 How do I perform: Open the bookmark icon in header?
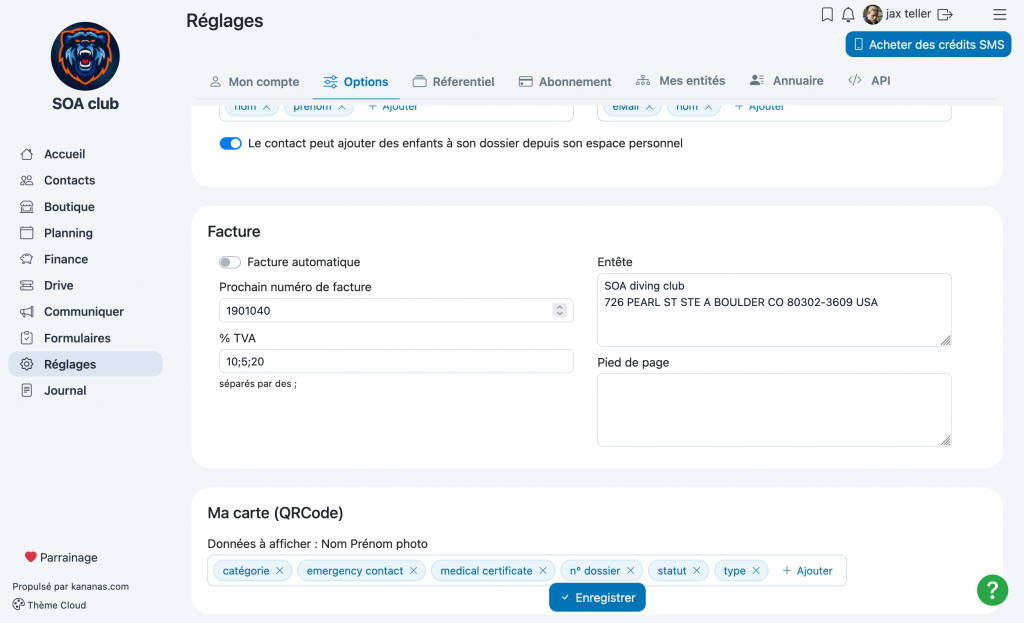(827, 14)
